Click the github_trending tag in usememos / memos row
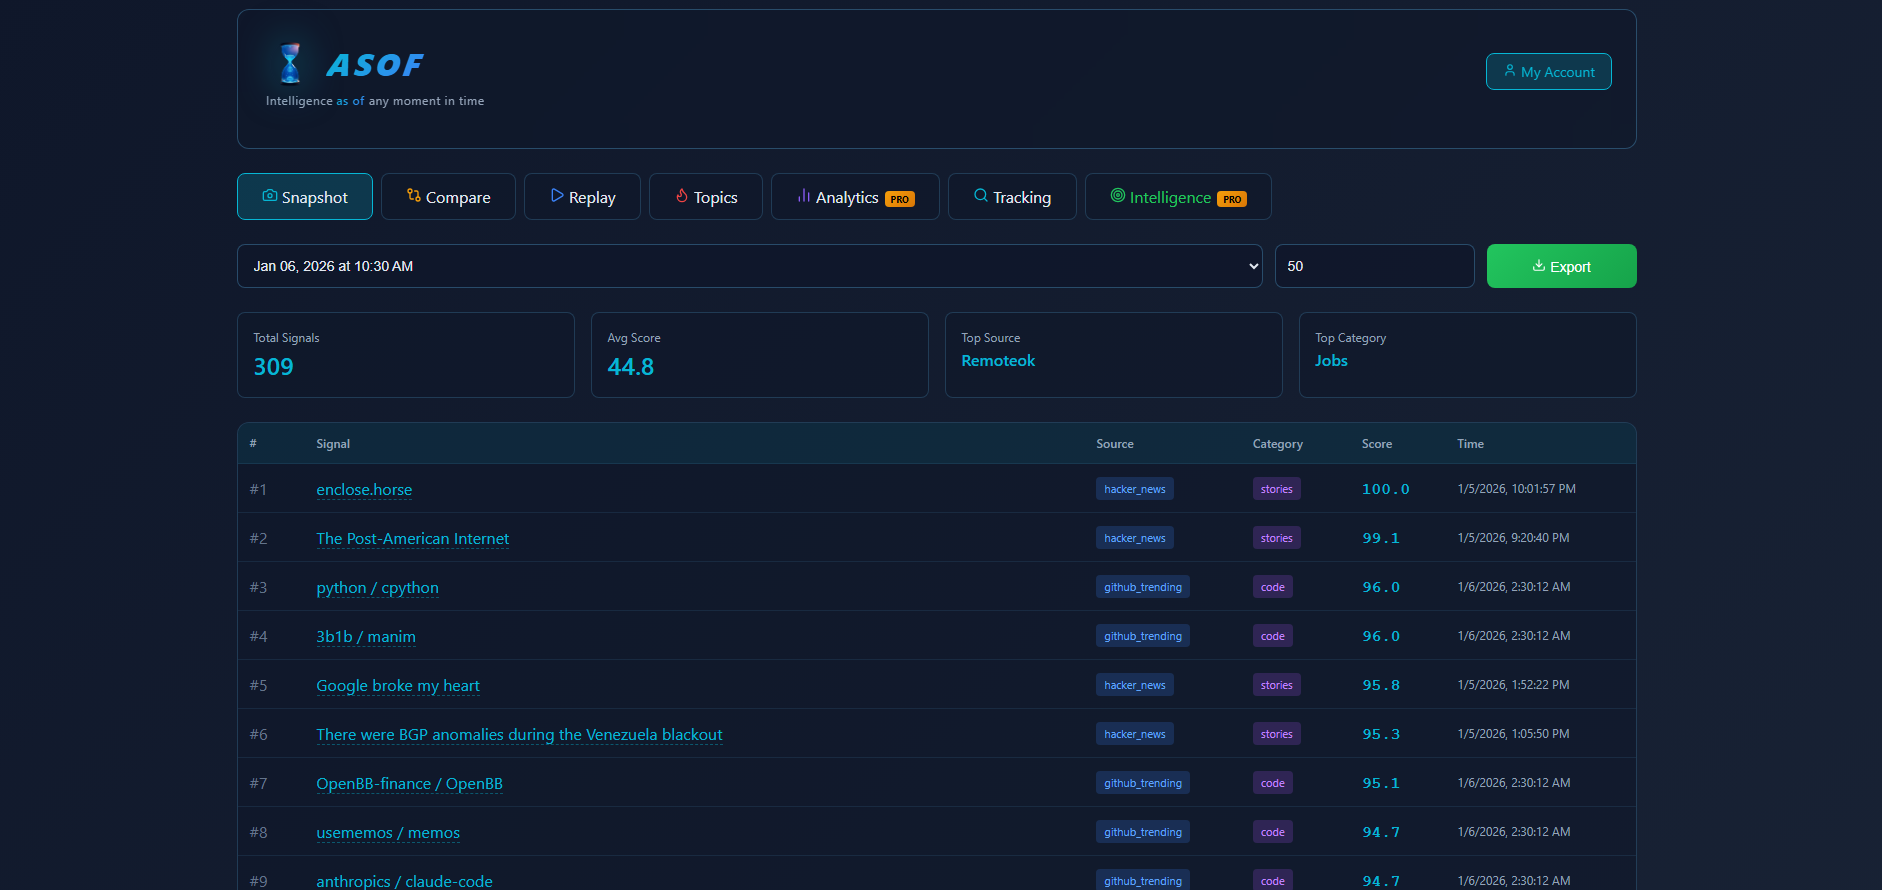 (1143, 832)
